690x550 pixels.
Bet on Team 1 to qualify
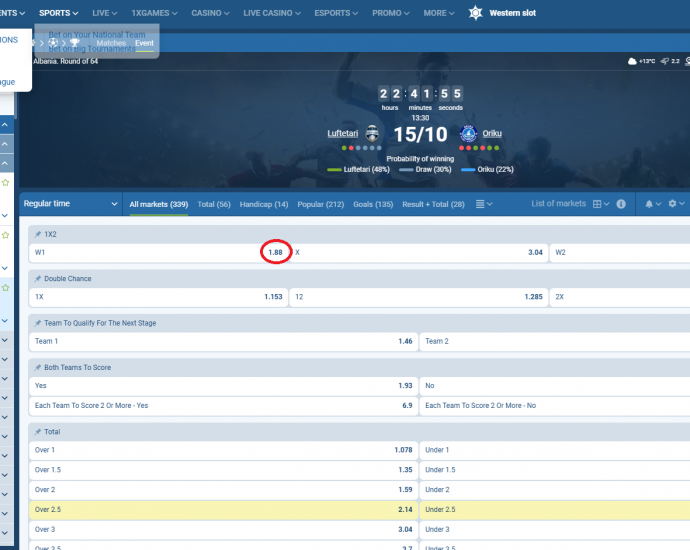coord(224,341)
